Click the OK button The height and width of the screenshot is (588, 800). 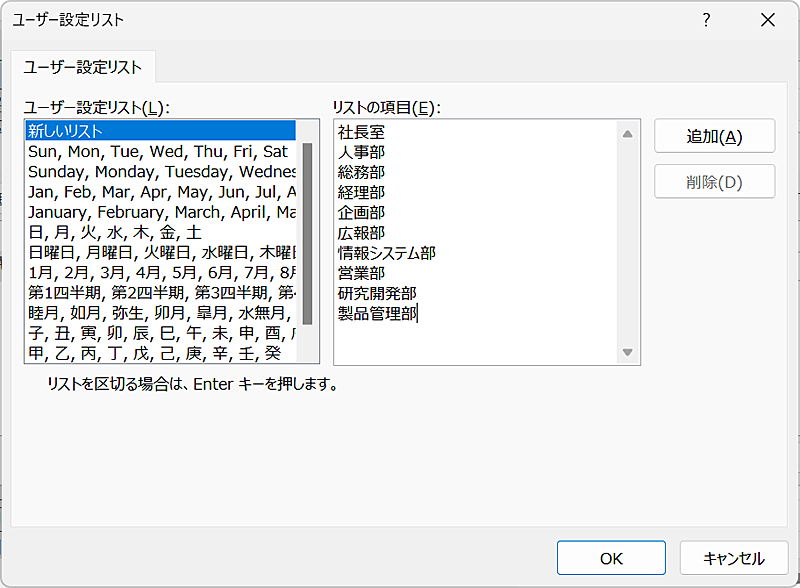(x=611, y=558)
